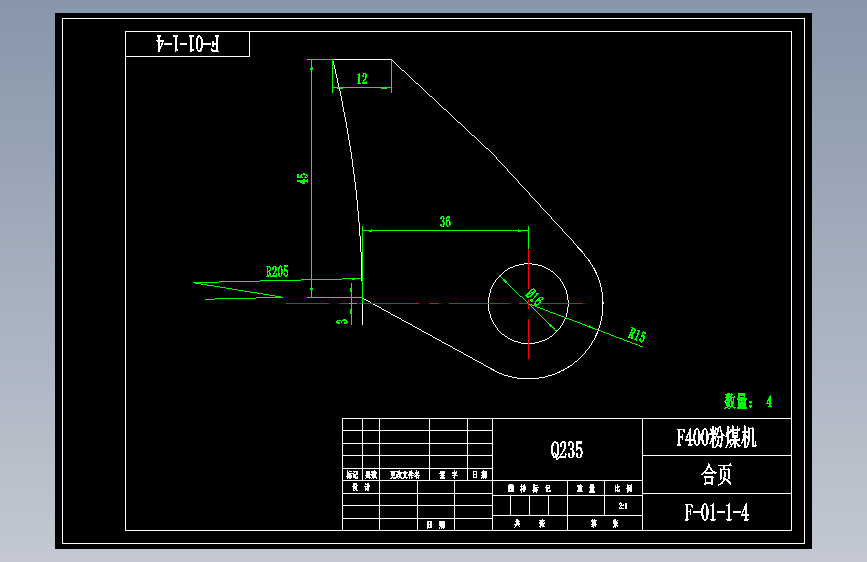Select the 比例 header cell
Image resolution: width=867 pixels, height=562 pixels.
(x=623, y=488)
